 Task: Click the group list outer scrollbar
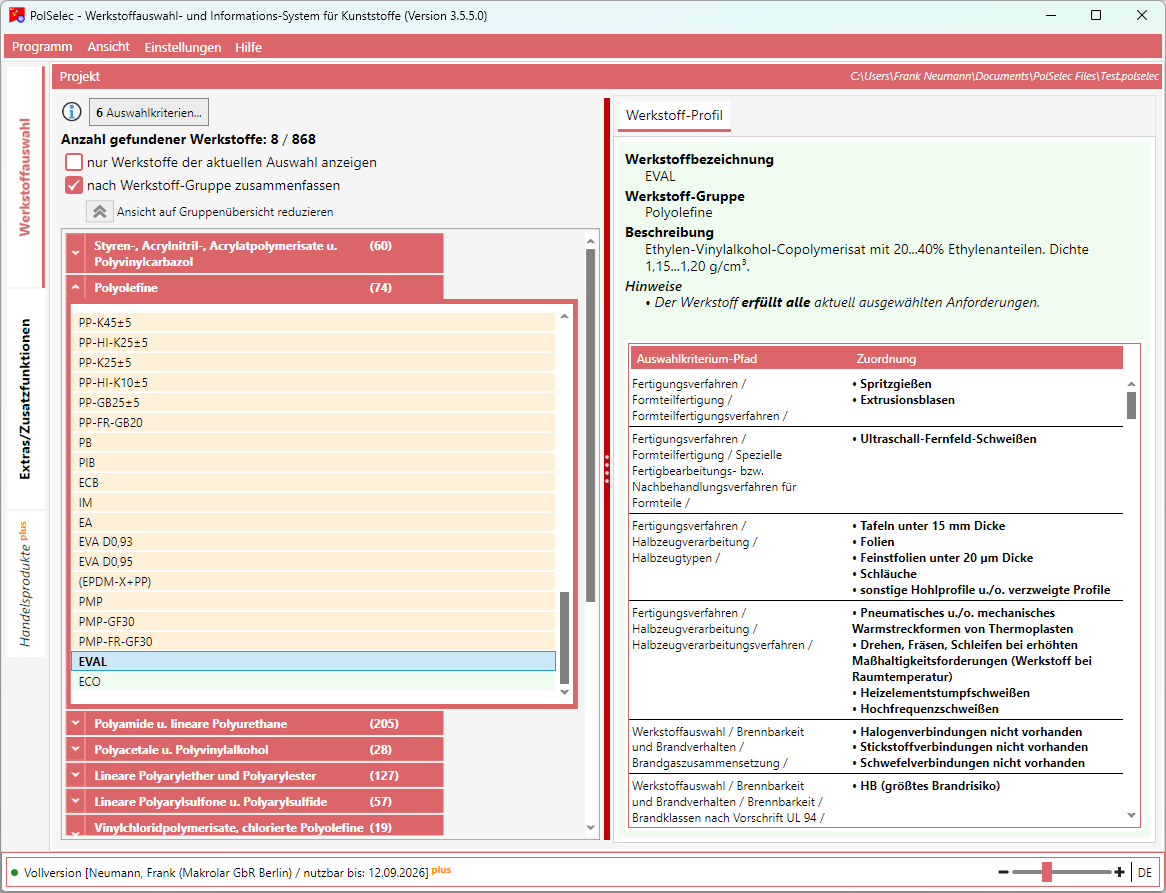[590, 425]
